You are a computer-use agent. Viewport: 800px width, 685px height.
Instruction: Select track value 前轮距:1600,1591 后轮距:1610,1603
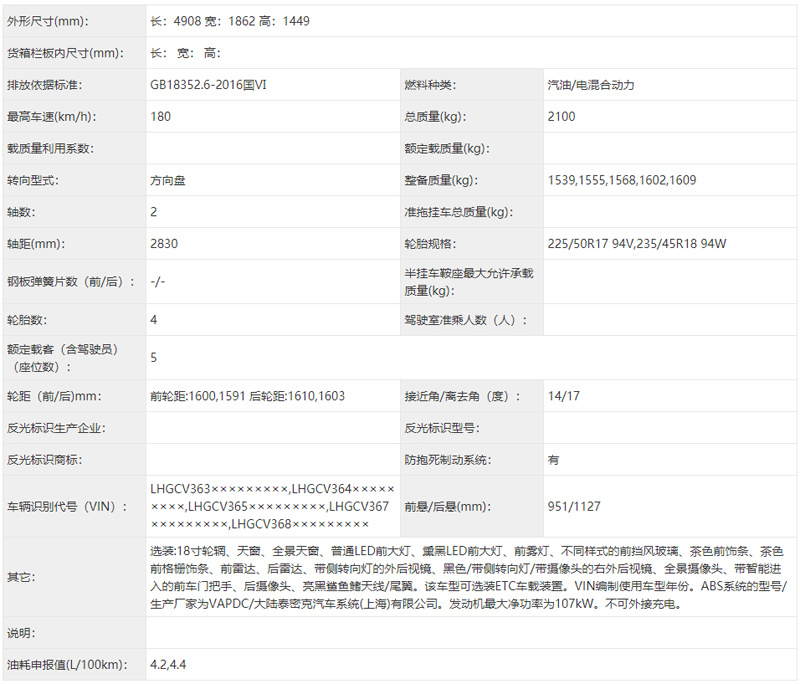[247, 396]
